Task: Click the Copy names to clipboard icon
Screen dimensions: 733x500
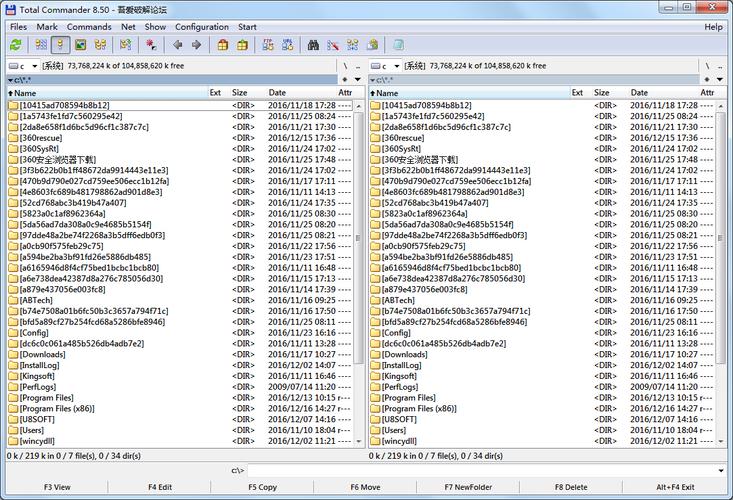Action: pos(373,45)
